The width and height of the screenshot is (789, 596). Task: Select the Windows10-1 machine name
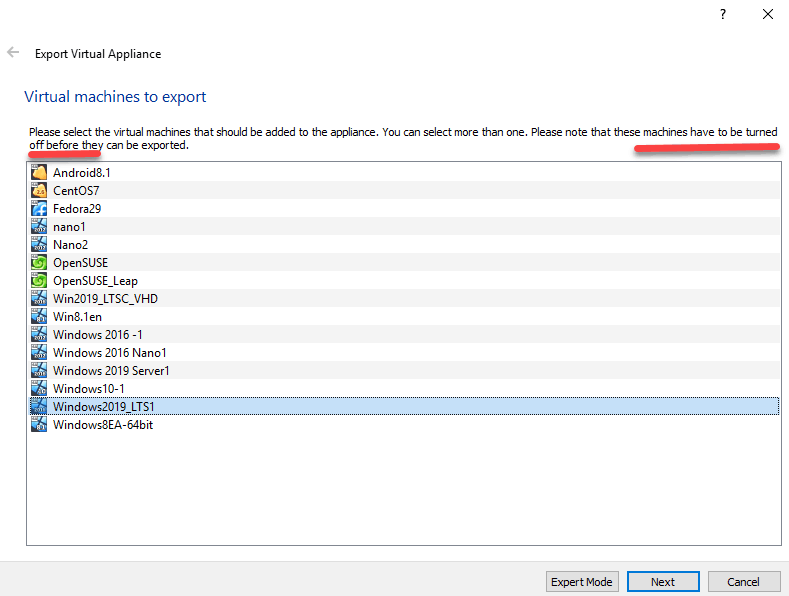(89, 389)
